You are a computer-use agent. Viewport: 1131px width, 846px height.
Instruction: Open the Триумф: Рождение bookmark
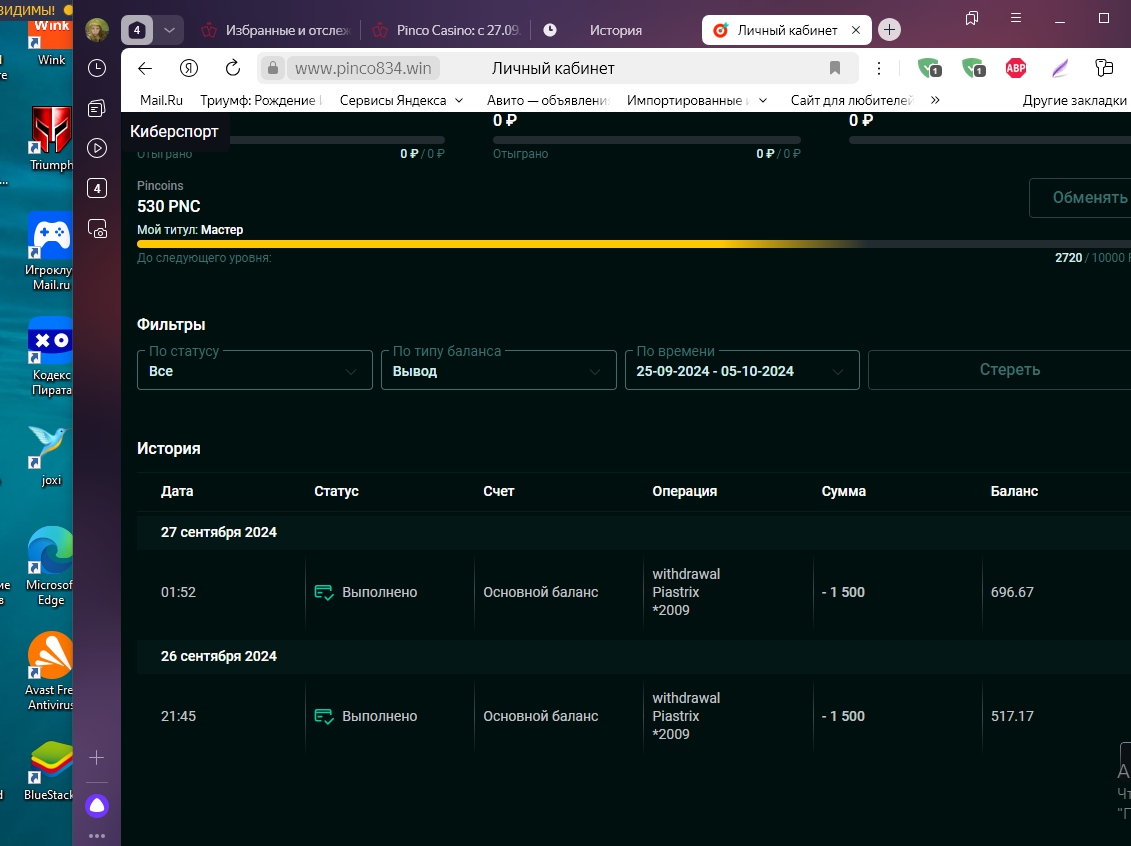point(260,100)
